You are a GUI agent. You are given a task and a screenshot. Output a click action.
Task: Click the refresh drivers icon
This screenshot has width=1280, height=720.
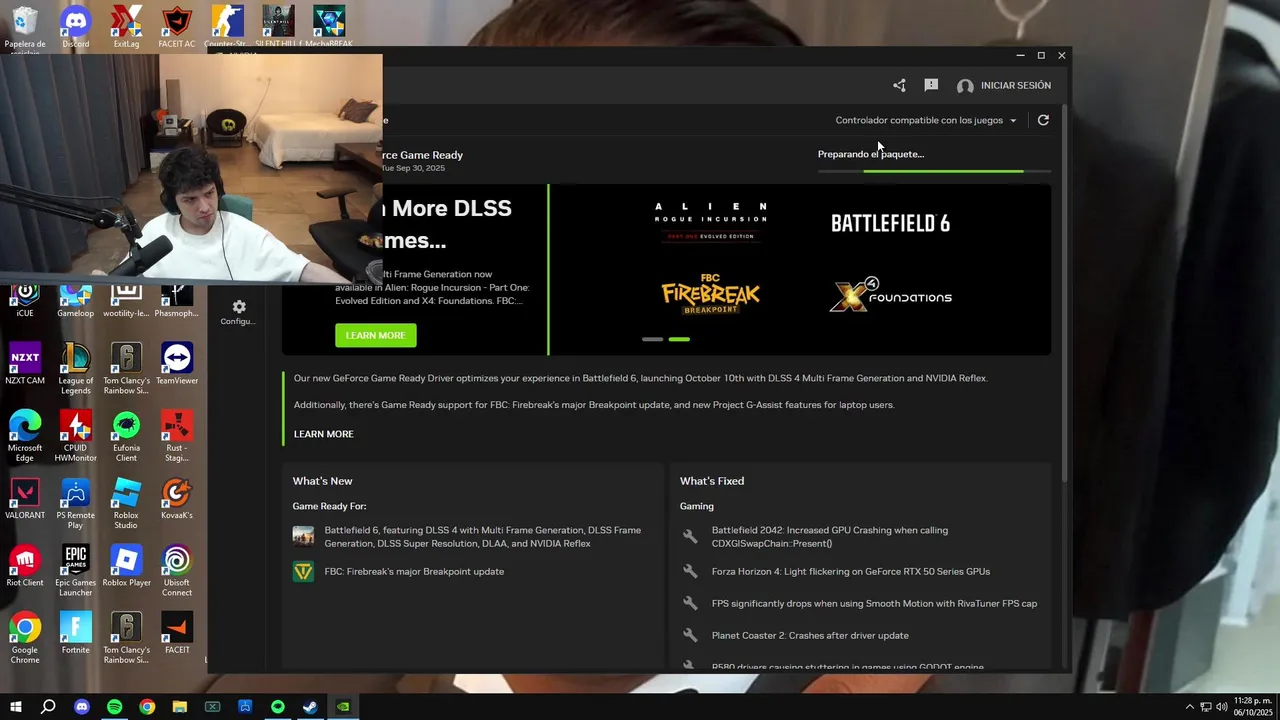point(1043,120)
